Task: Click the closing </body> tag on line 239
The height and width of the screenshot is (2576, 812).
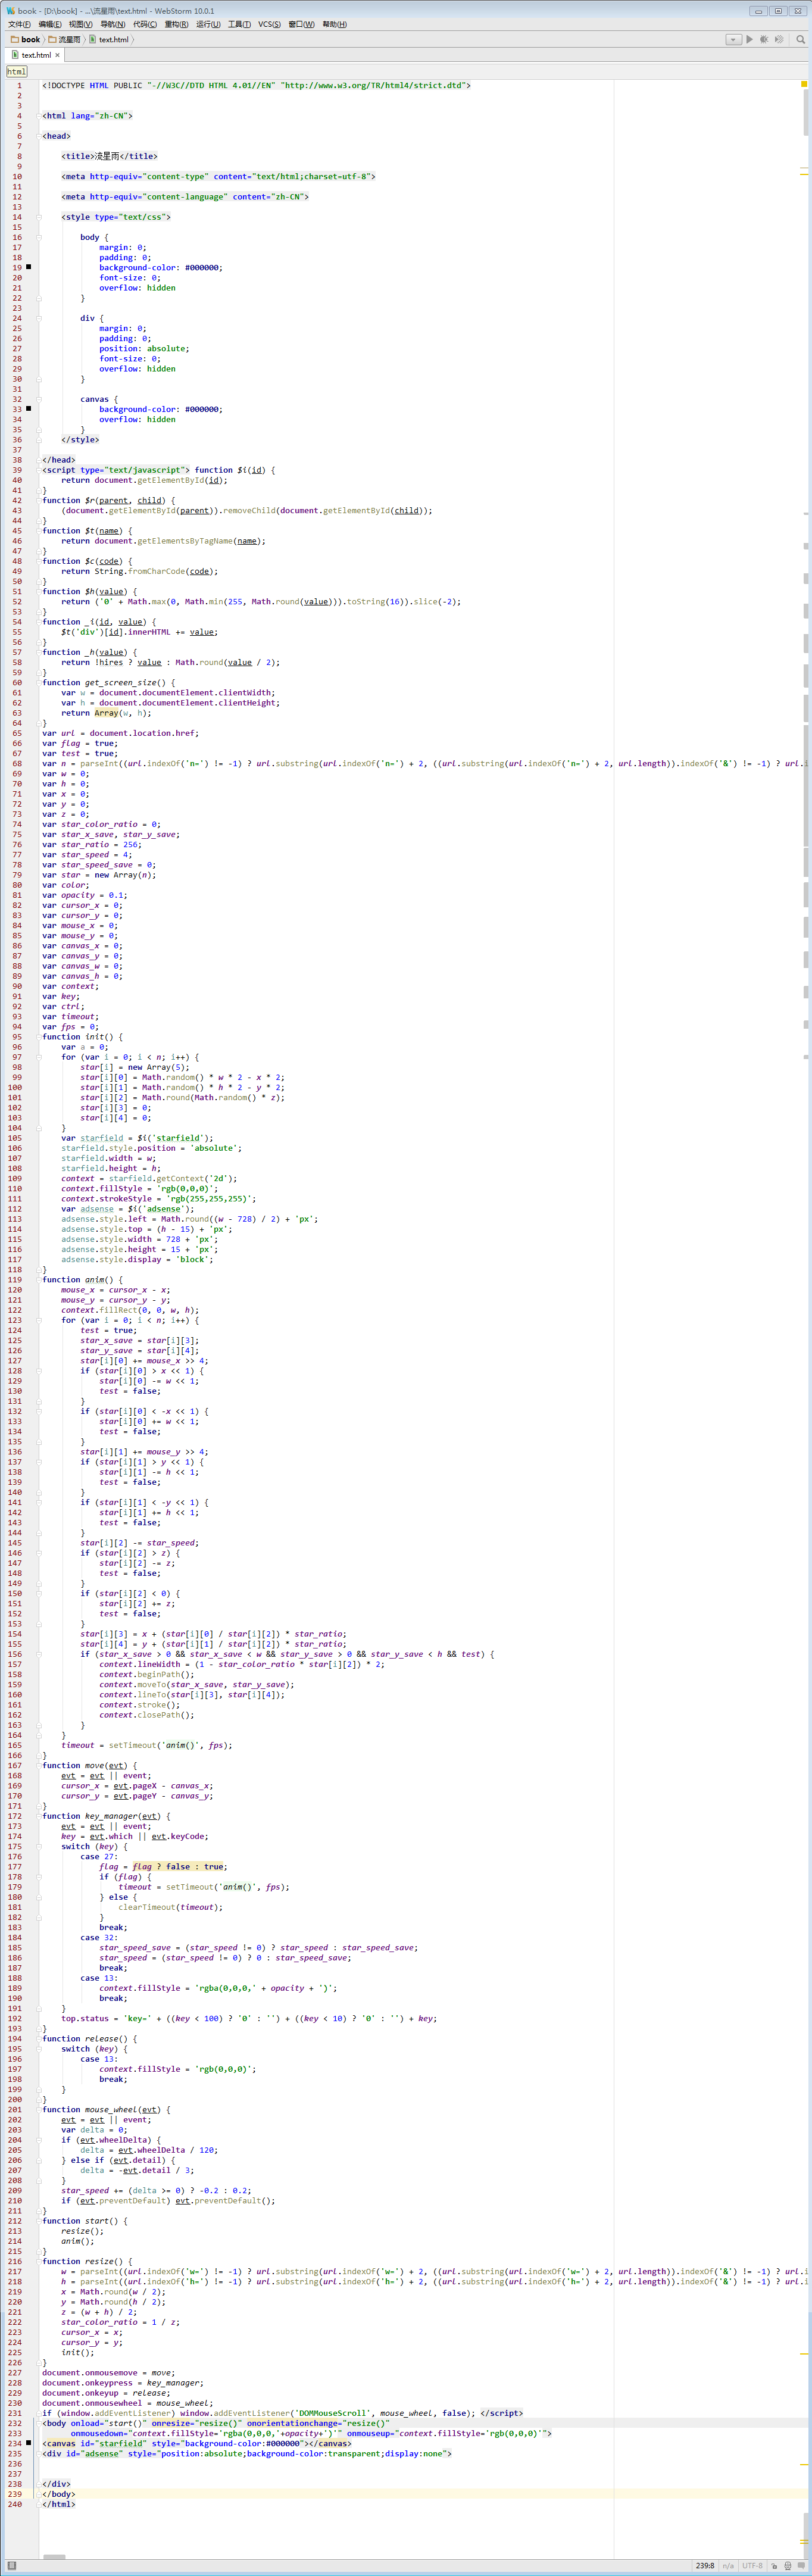Action: coord(58,2494)
